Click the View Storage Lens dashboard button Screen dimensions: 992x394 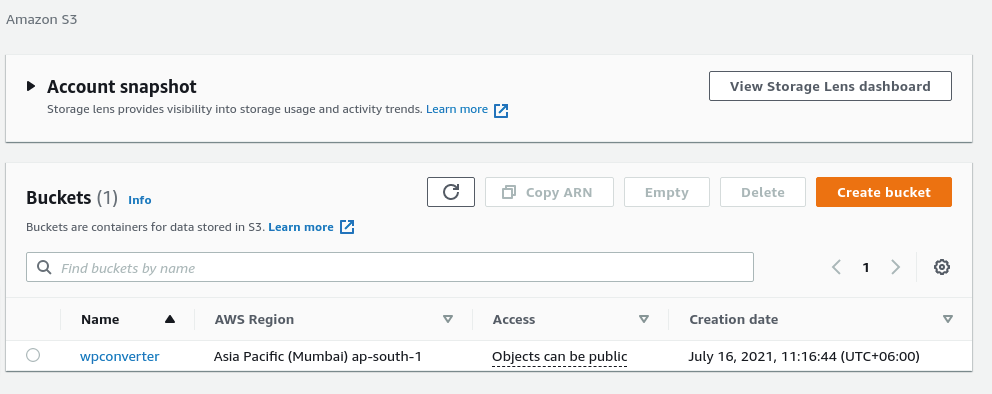pyautogui.click(x=830, y=86)
